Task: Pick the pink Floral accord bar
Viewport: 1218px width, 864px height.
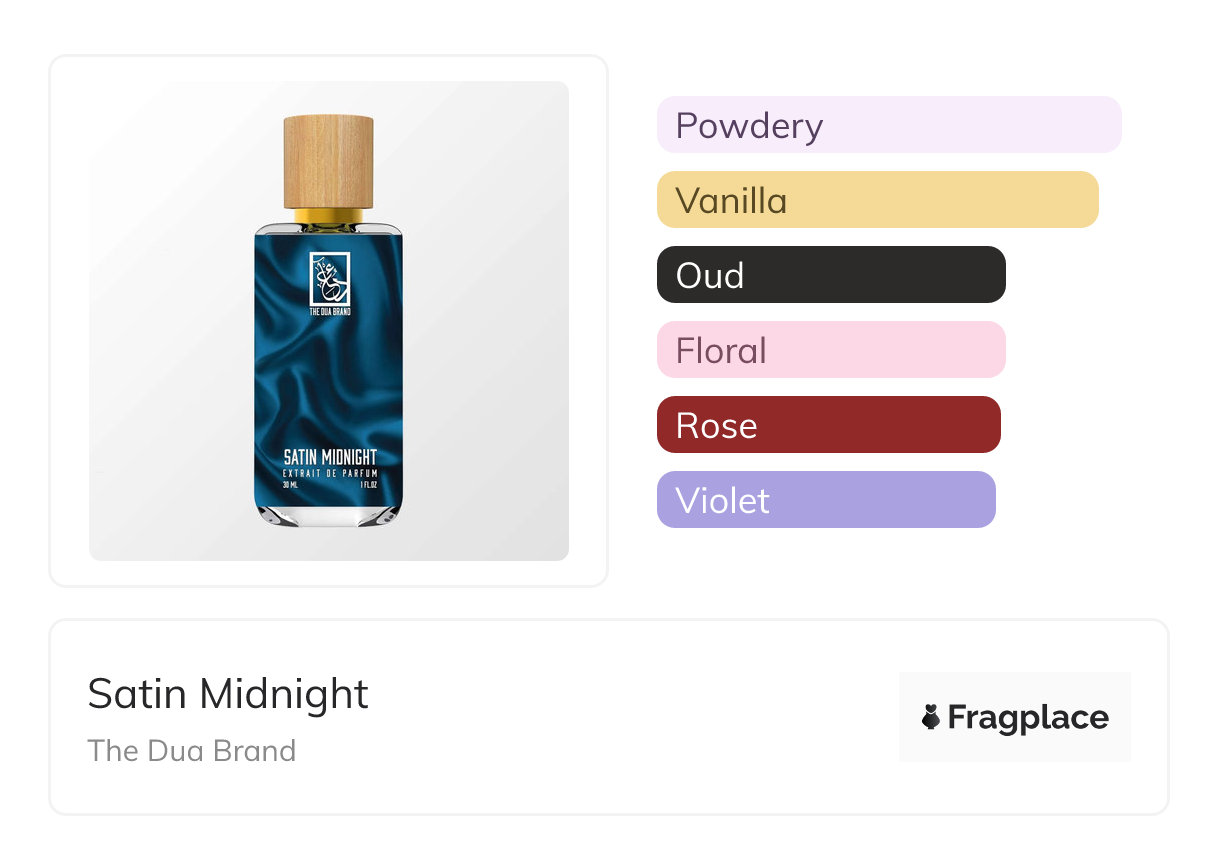Action: click(x=830, y=350)
